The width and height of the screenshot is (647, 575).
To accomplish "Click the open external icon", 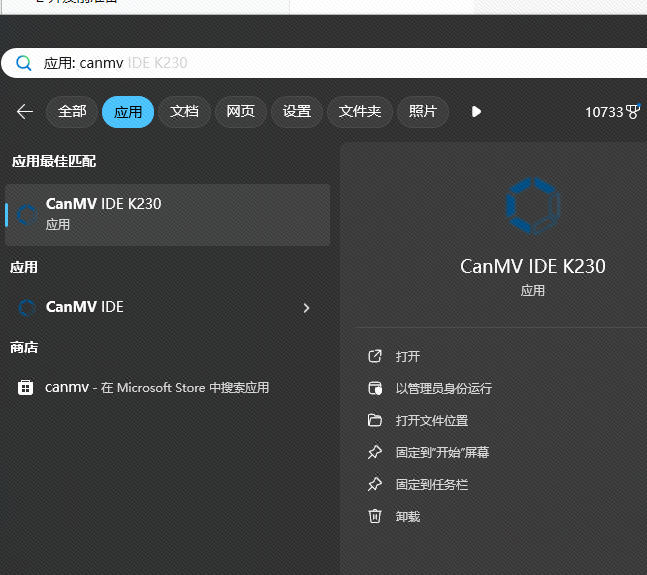I will [x=375, y=356].
